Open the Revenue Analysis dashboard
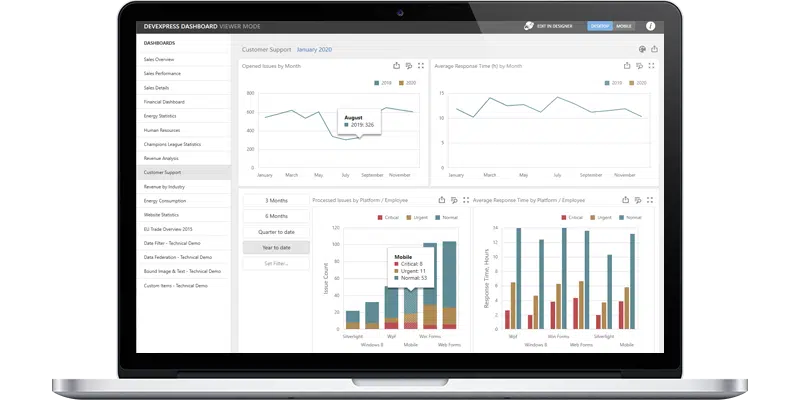This screenshot has height=400, width=800. [x=184, y=158]
